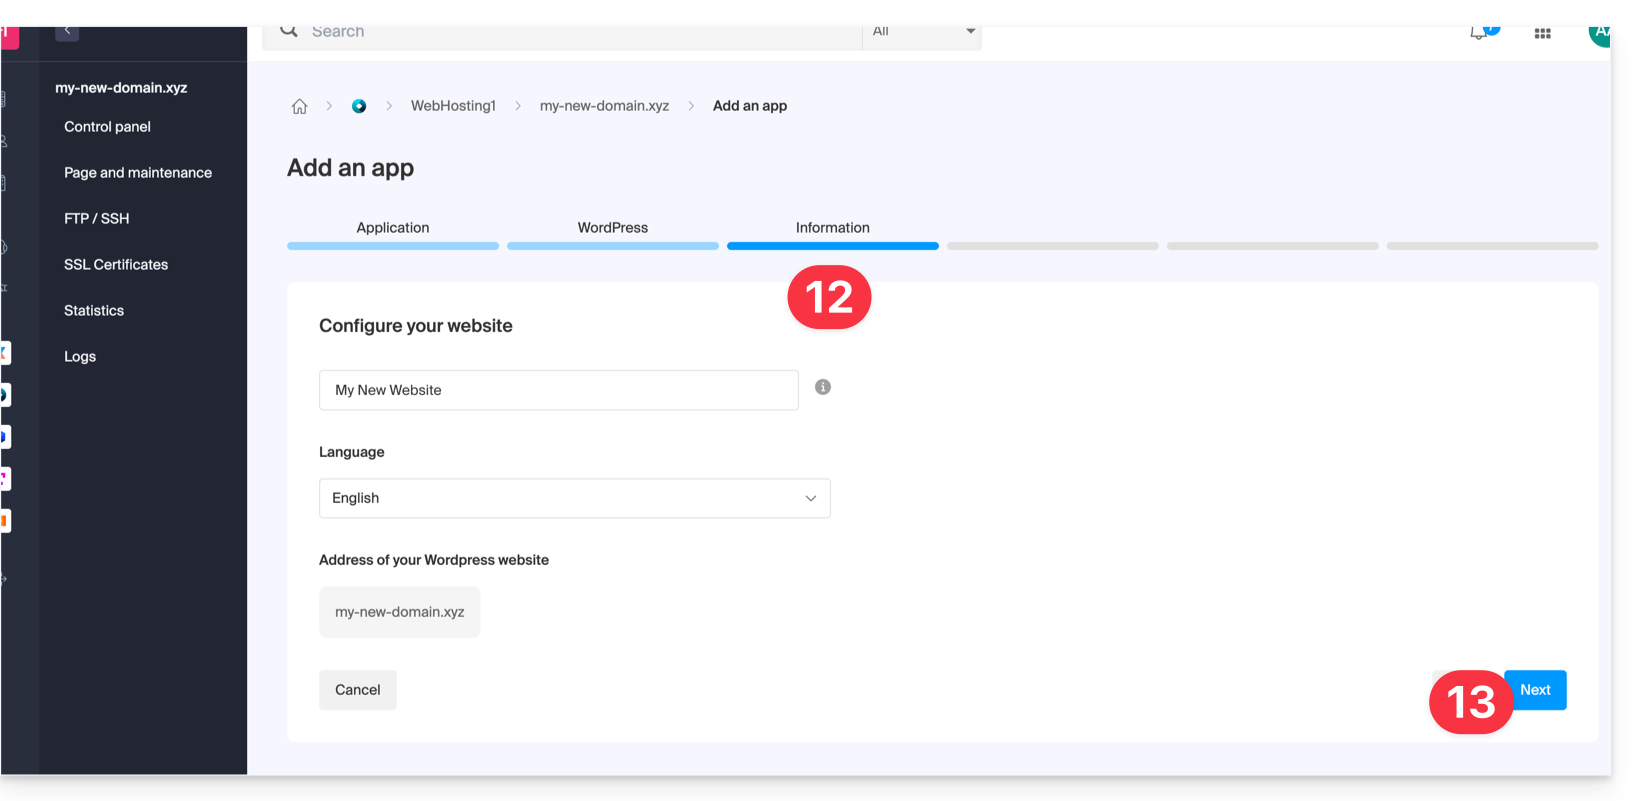
Task: Click the WordPress step progress bar
Action: [613, 246]
